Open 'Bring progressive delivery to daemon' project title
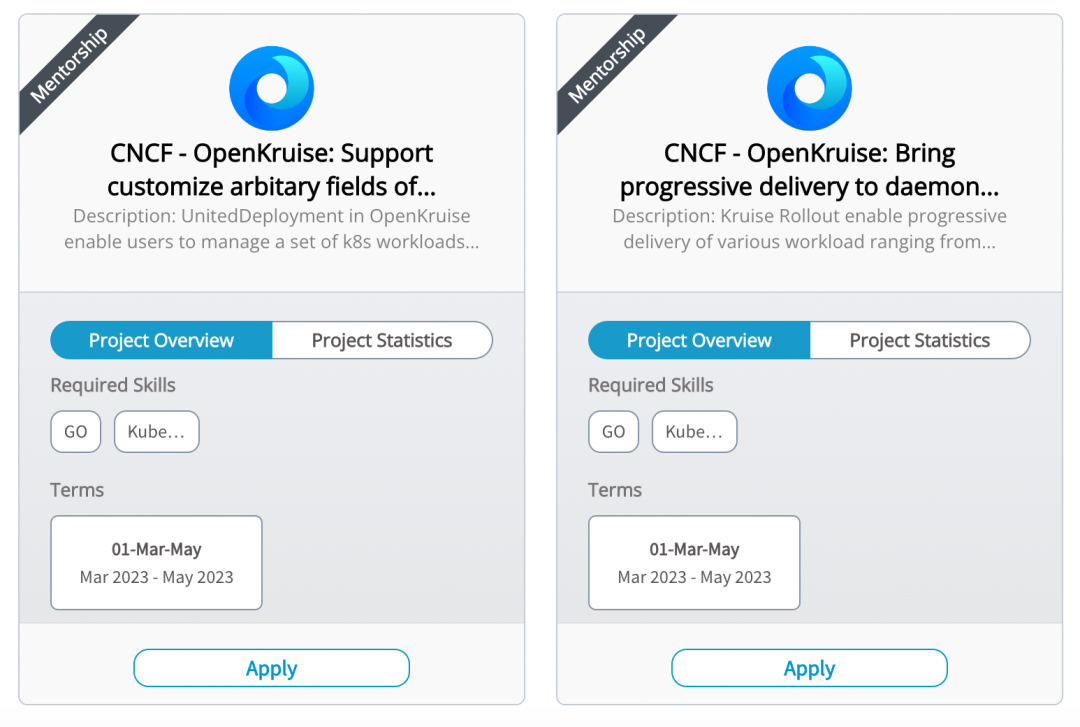 (809, 170)
